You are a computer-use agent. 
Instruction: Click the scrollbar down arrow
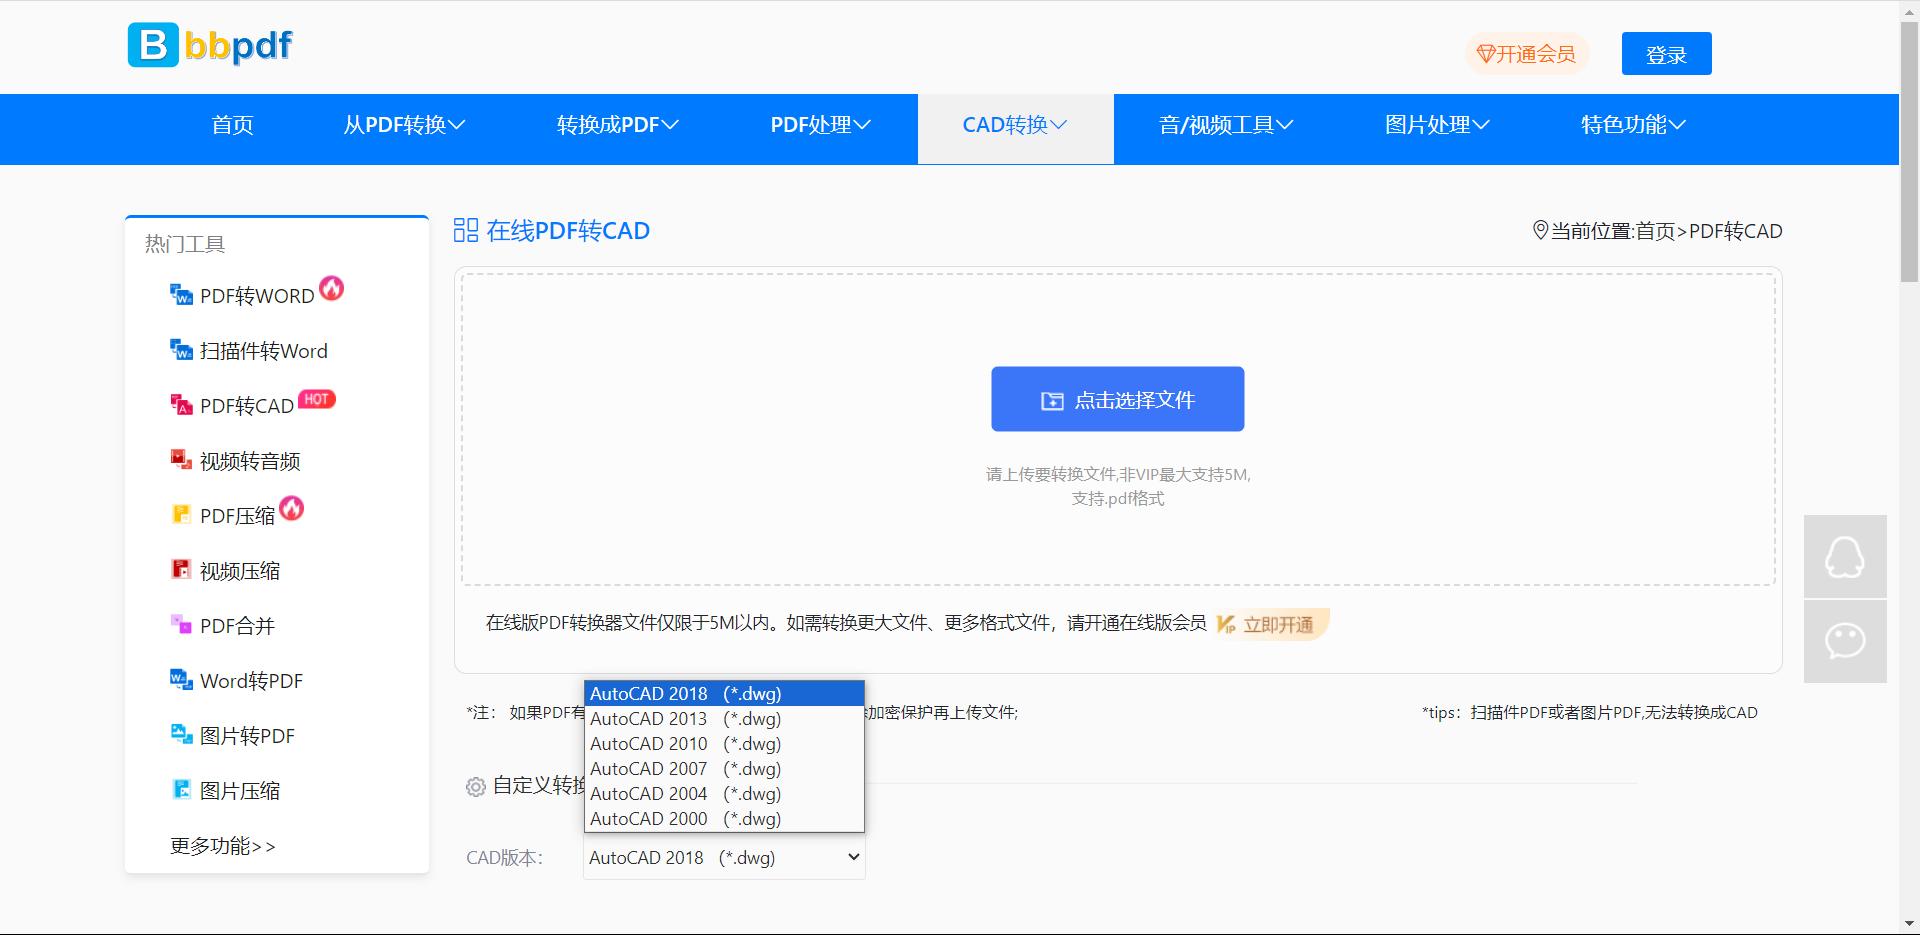coord(1909,924)
